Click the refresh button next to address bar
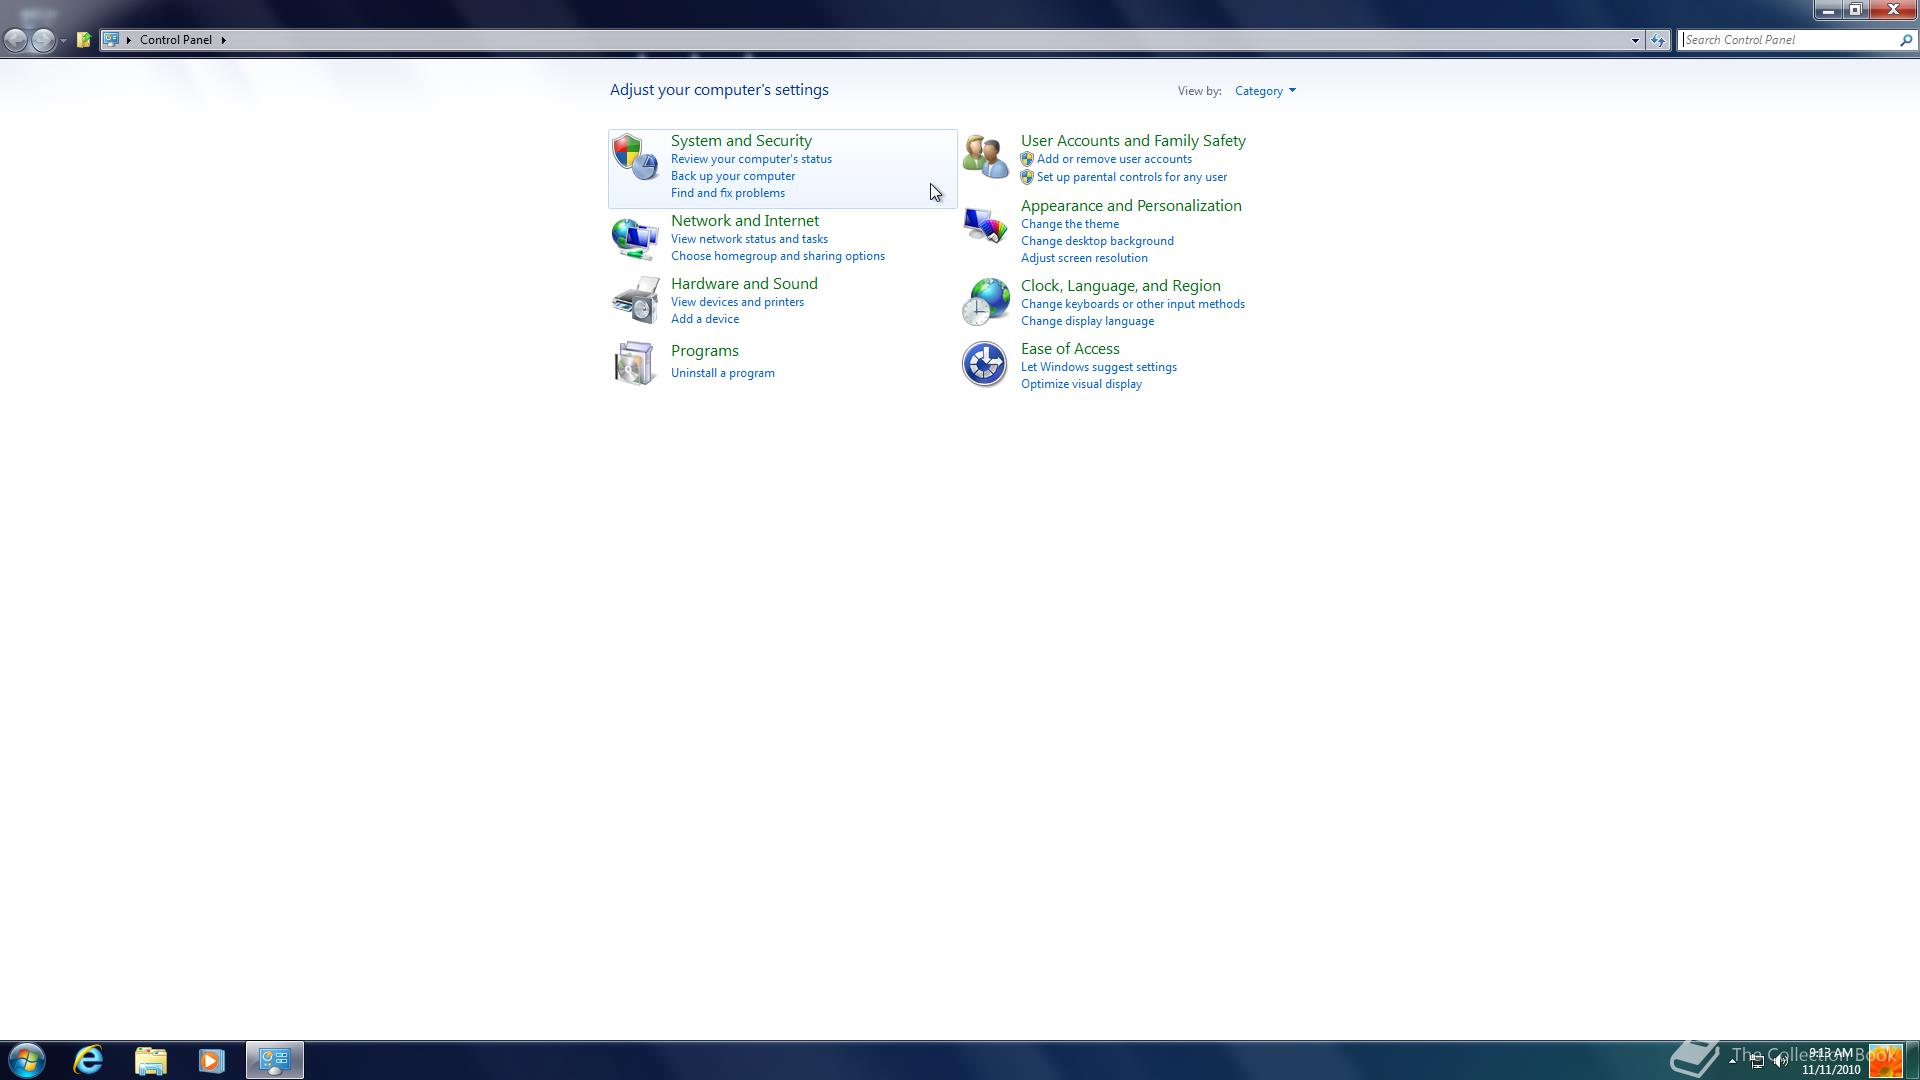This screenshot has height=1080, width=1920. pyautogui.click(x=1658, y=41)
